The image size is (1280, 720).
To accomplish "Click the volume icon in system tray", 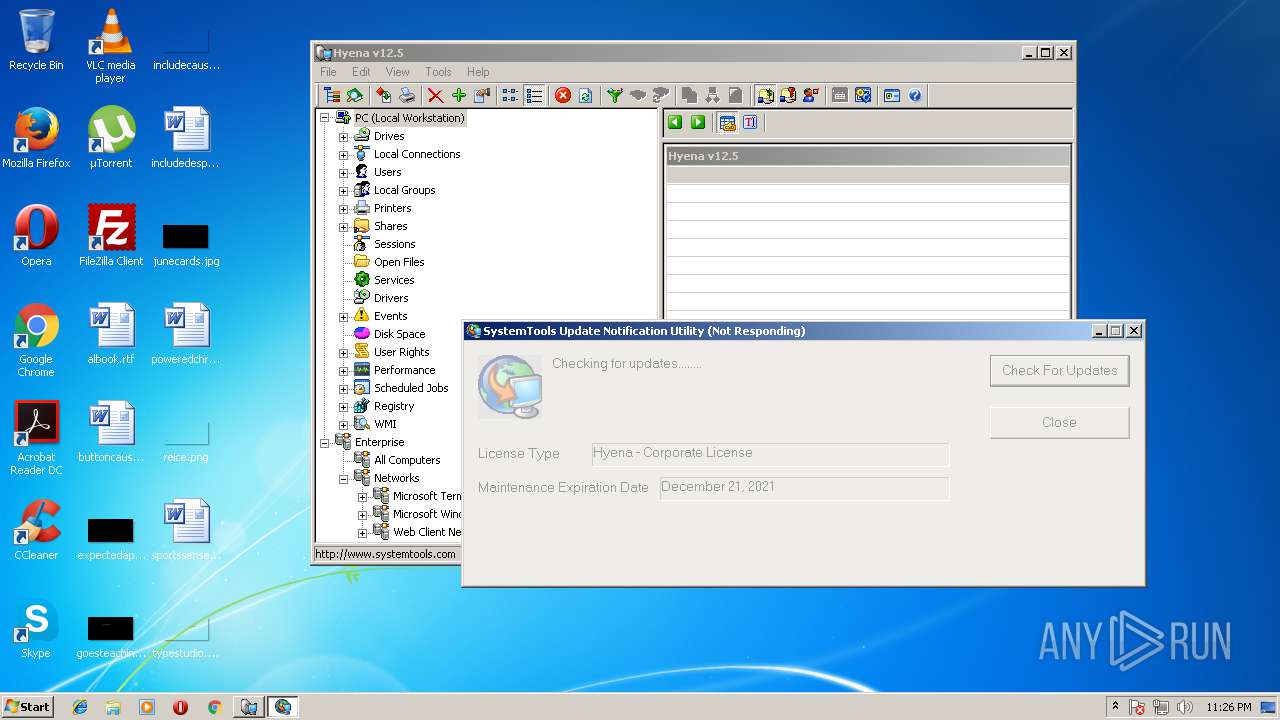I will [x=1184, y=707].
